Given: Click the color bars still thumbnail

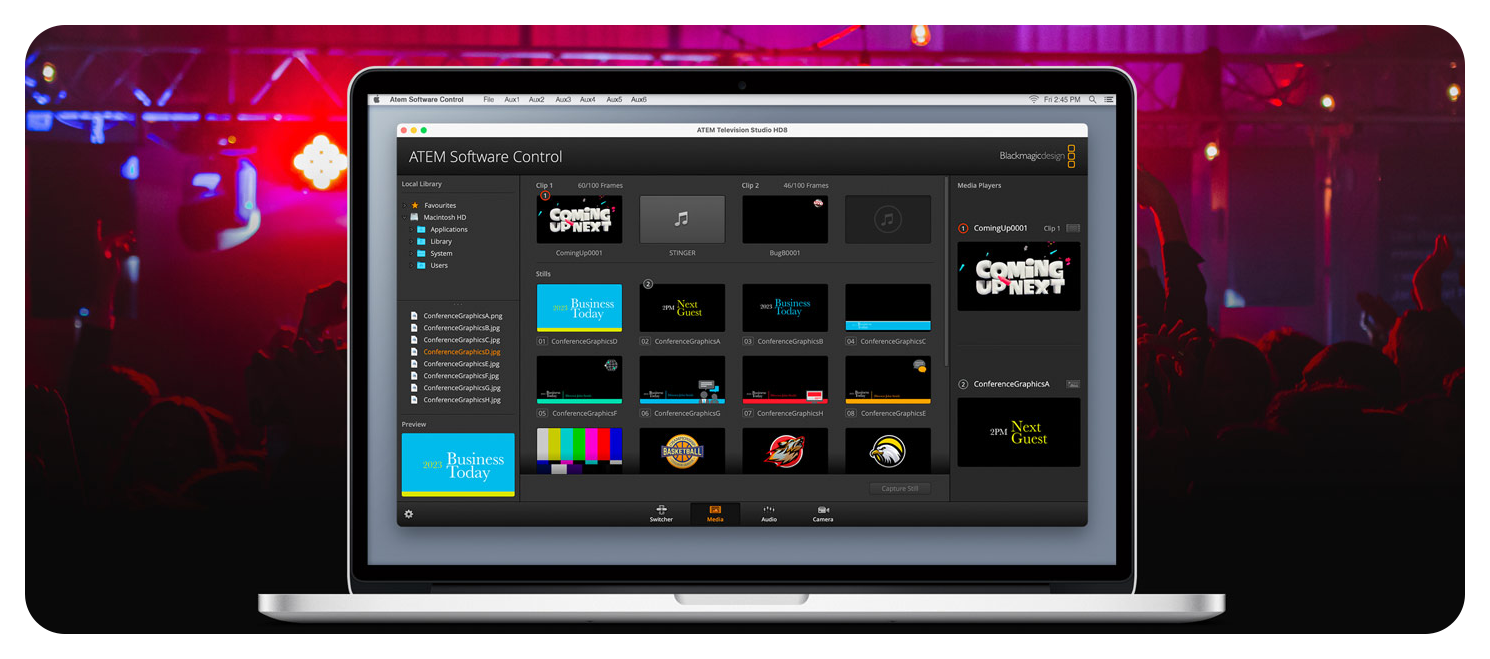Looking at the screenshot, I should (579, 451).
